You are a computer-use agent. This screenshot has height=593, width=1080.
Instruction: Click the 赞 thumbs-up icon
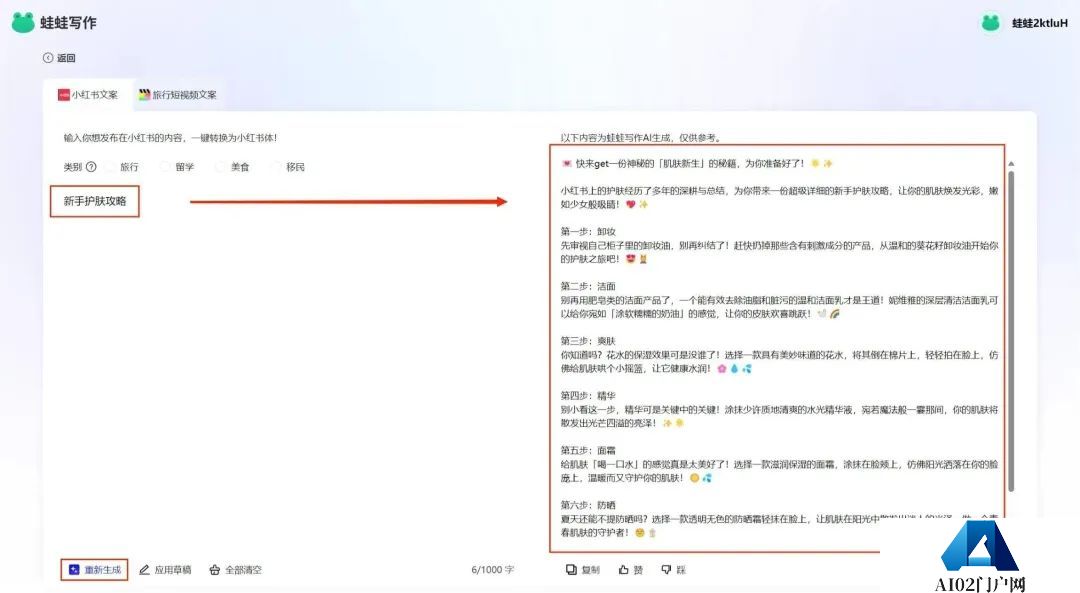click(x=623, y=570)
